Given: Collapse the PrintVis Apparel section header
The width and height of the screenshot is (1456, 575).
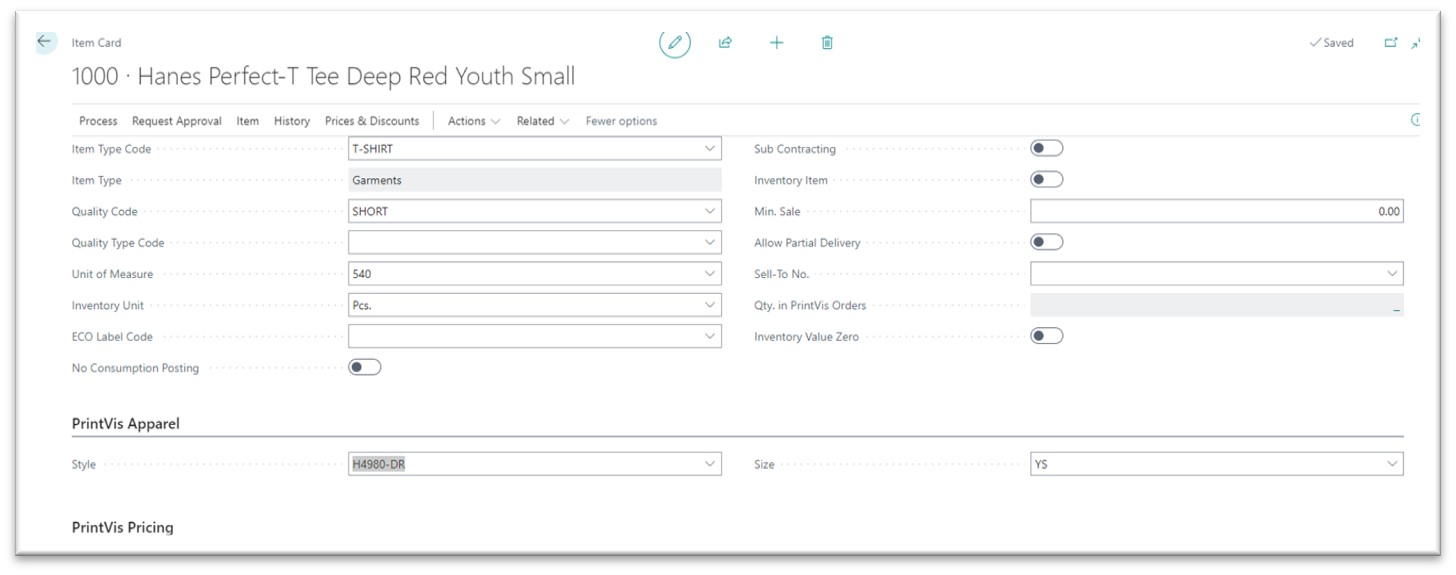Looking at the screenshot, I should pyautogui.click(x=126, y=424).
